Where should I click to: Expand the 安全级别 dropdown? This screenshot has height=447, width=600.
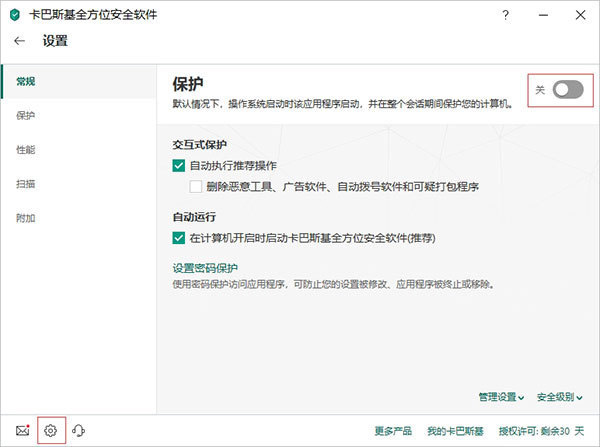coord(559,397)
